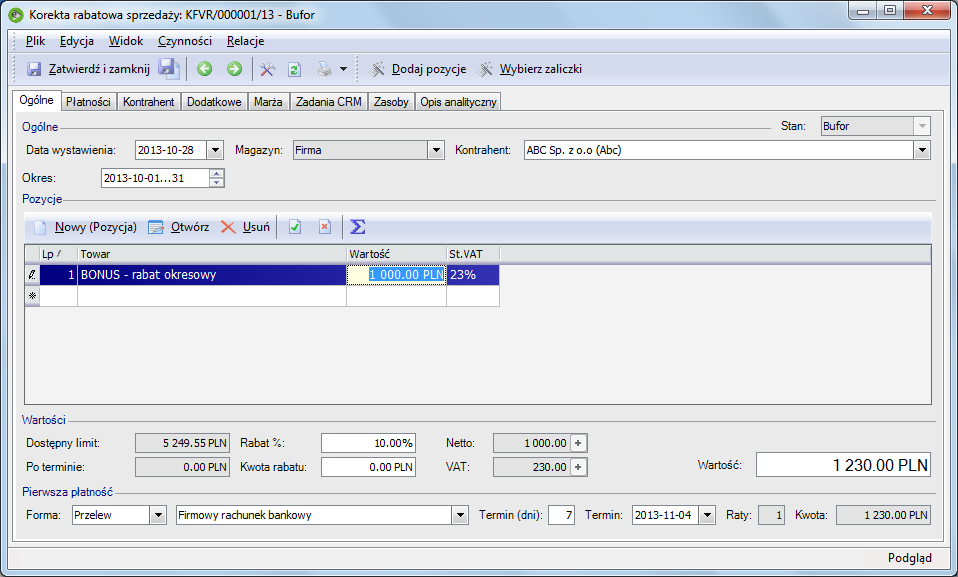Expand the VAT plus button
The image size is (958, 577).
click(578, 467)
